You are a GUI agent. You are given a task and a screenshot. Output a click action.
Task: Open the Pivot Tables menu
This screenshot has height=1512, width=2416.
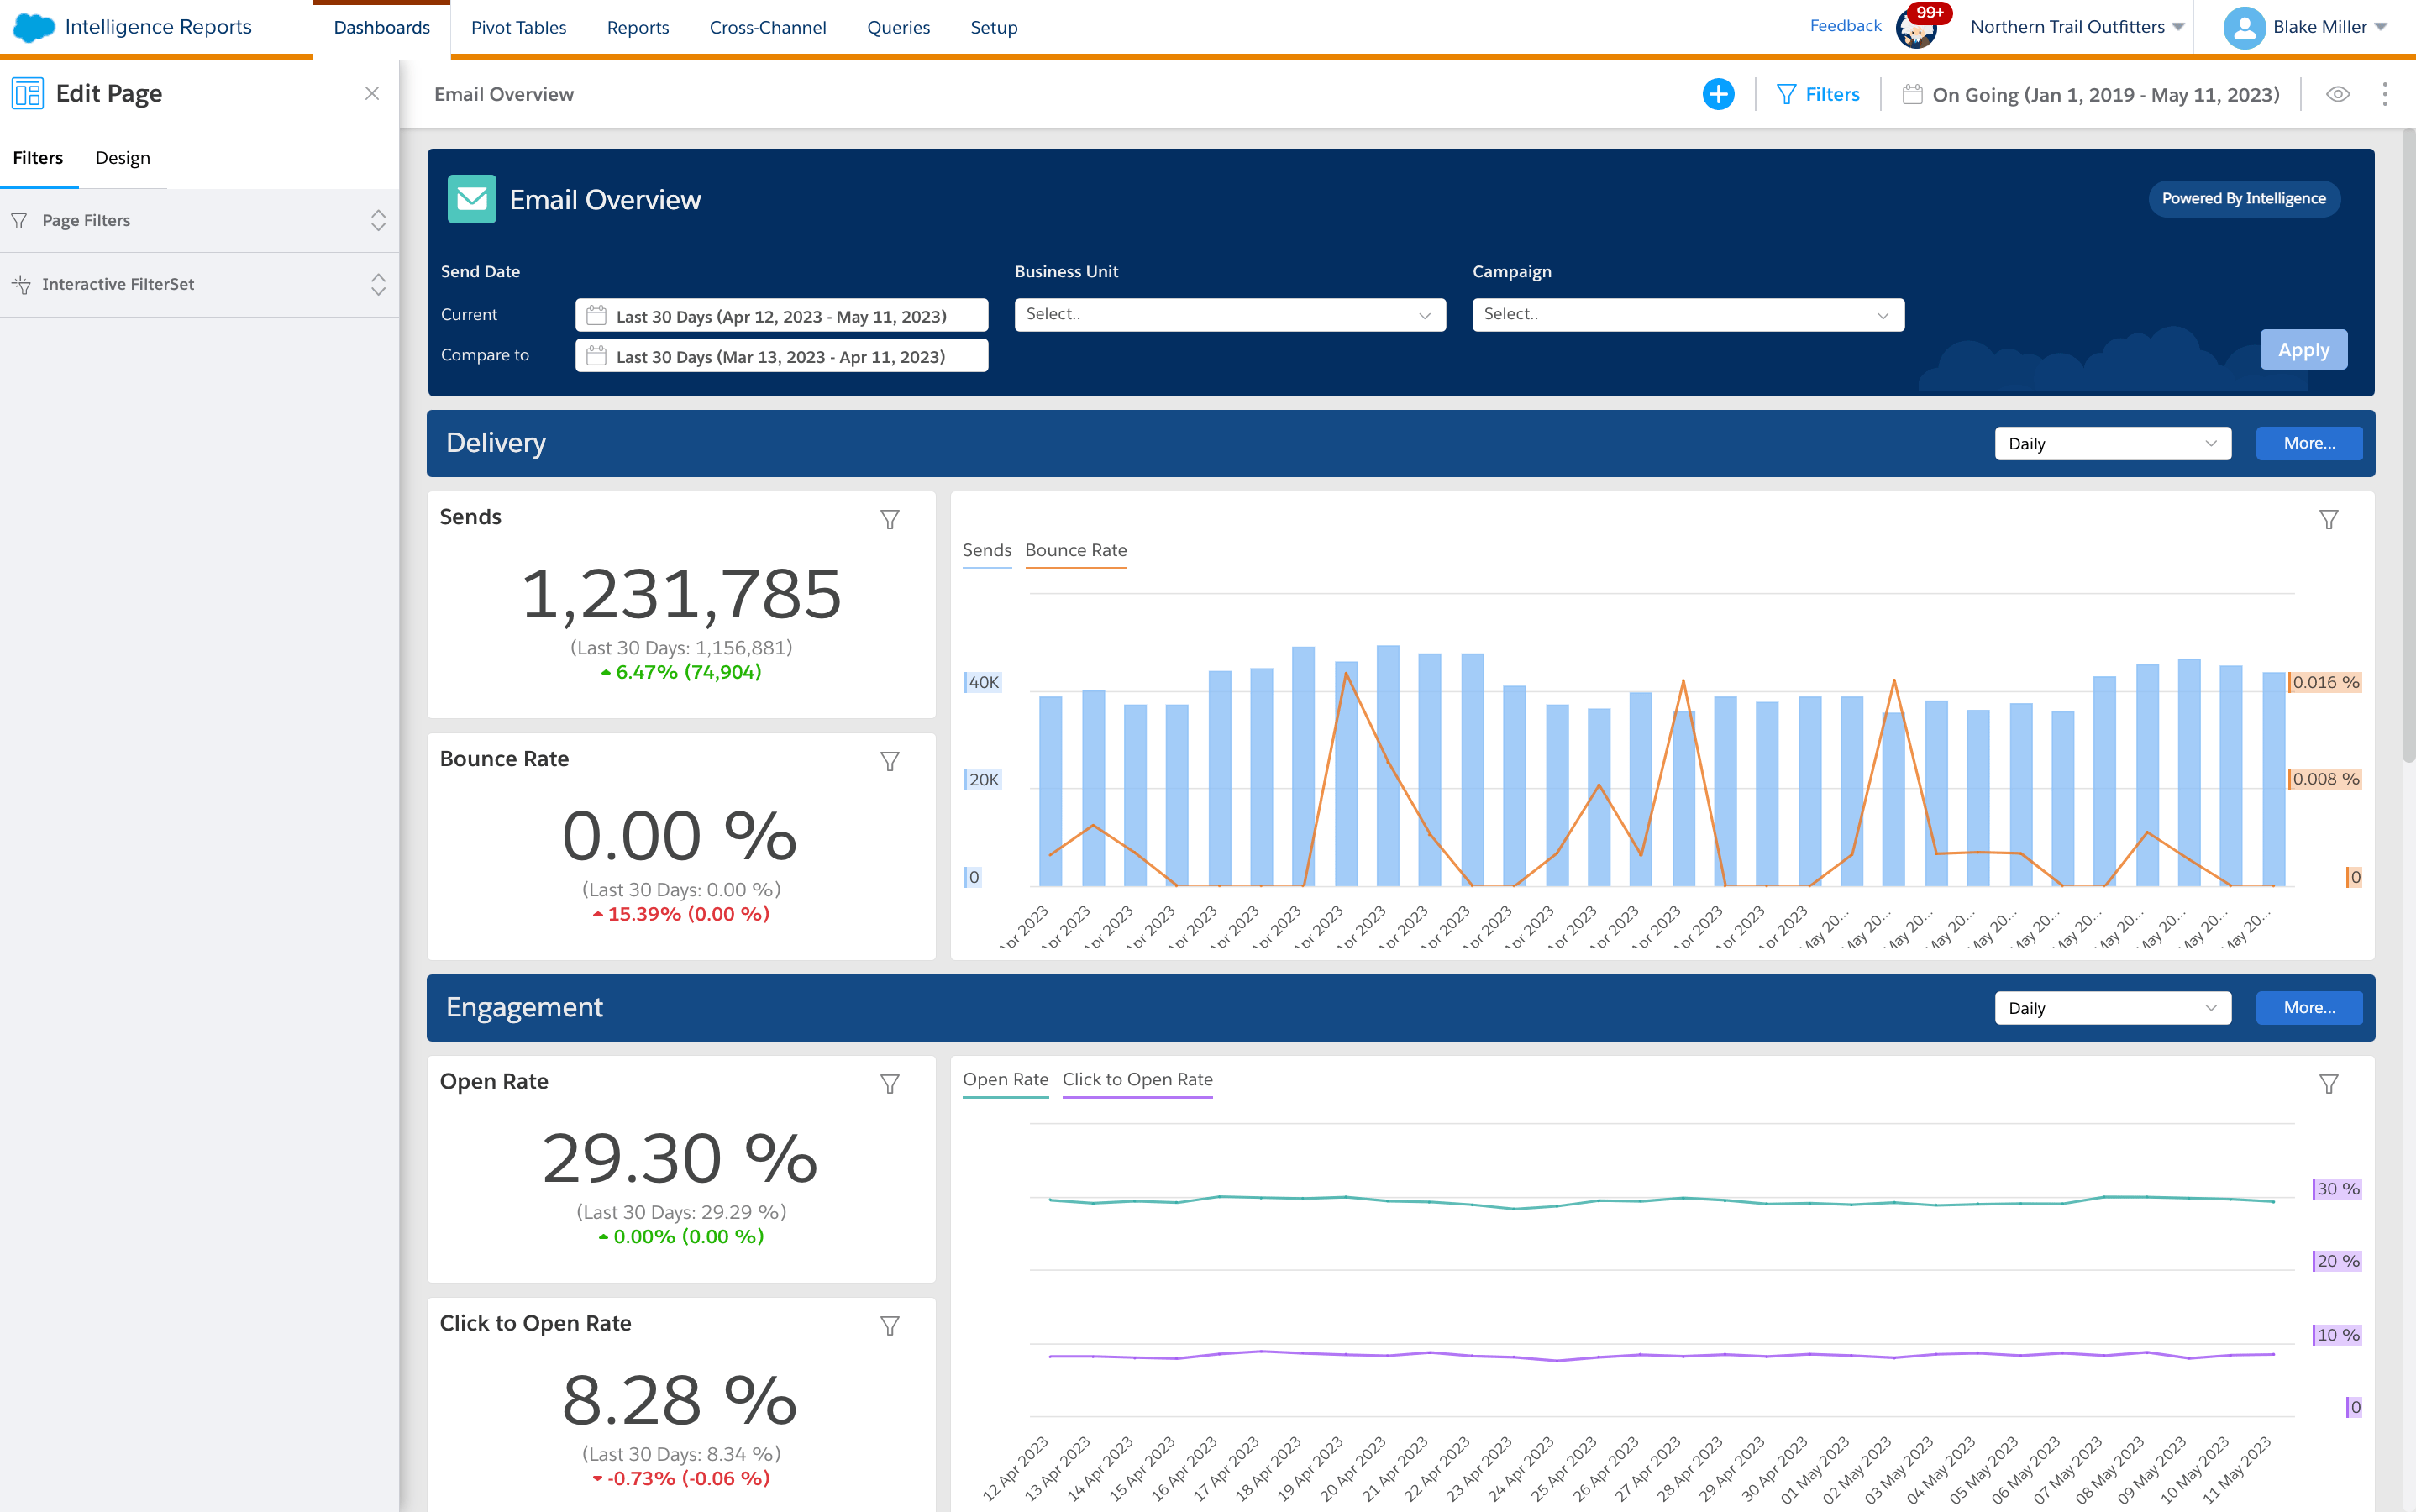[518, 28]
